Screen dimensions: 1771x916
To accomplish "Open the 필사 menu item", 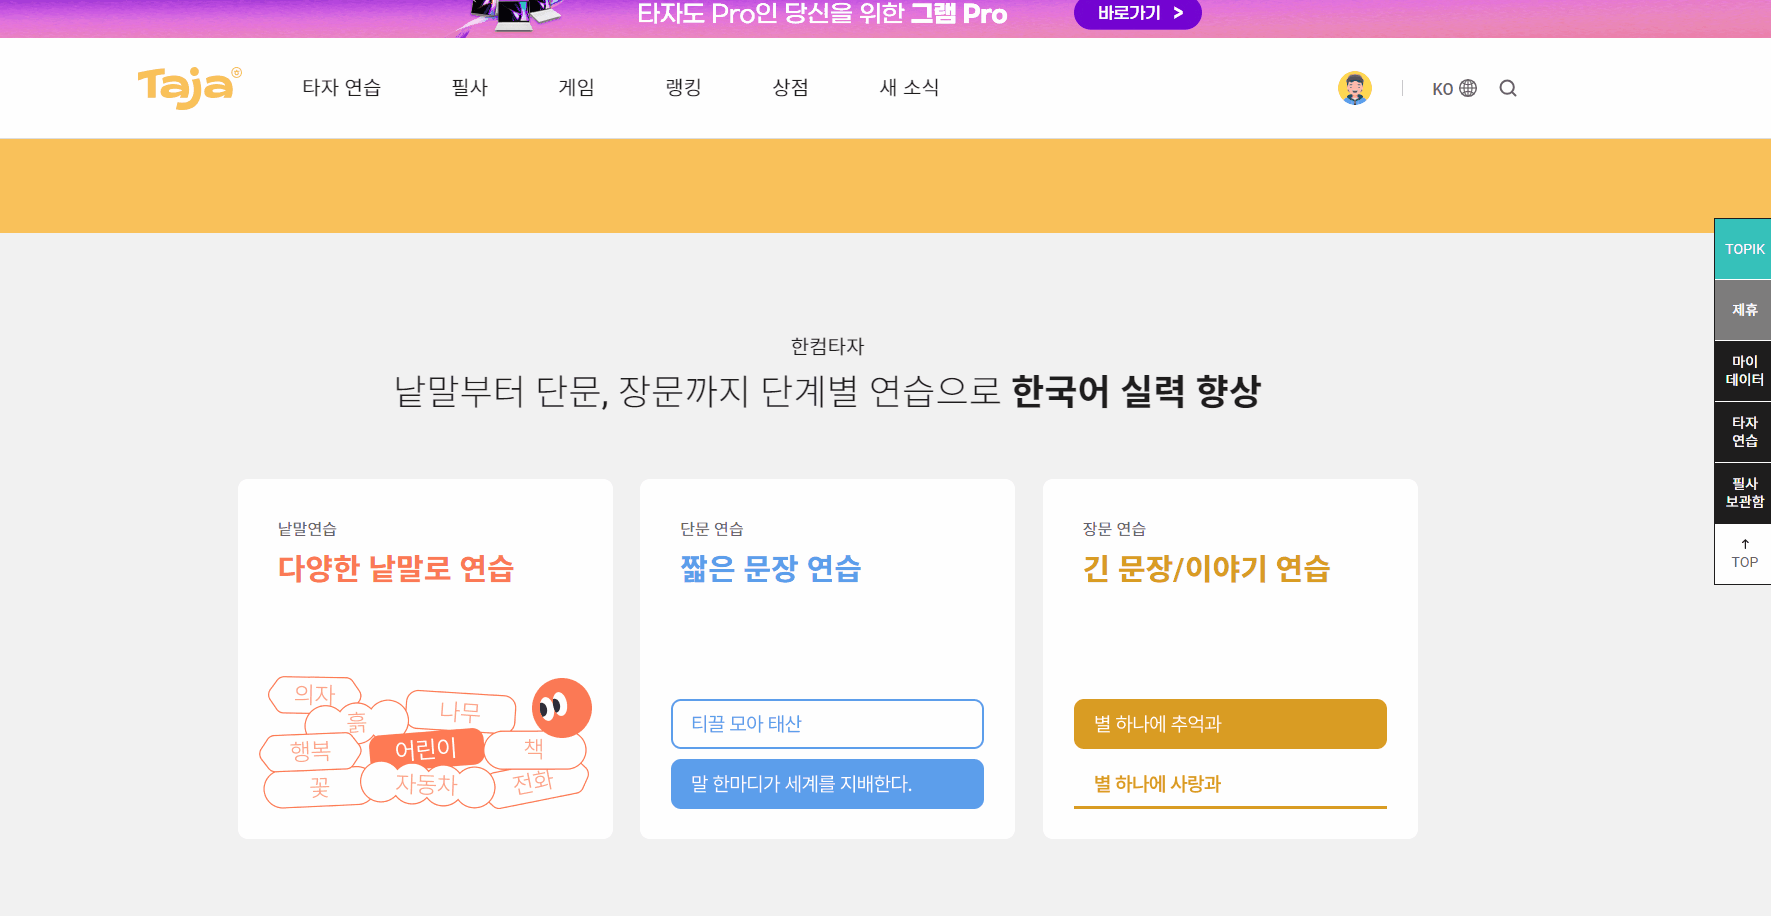I will coord(469,88).
